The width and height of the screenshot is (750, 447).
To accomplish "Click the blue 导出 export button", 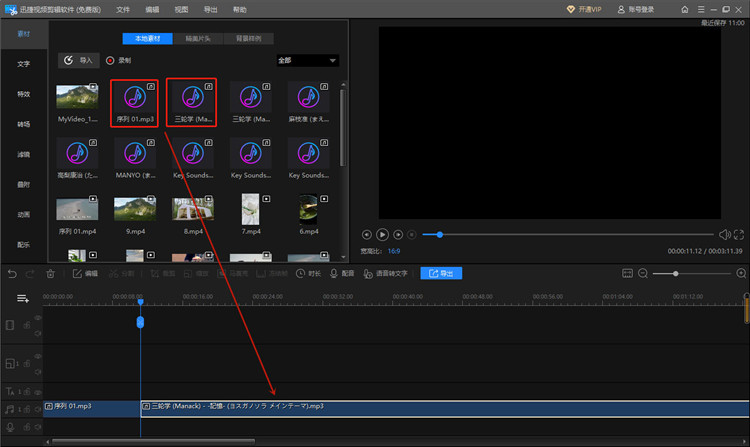I will [x=441, y=273].
